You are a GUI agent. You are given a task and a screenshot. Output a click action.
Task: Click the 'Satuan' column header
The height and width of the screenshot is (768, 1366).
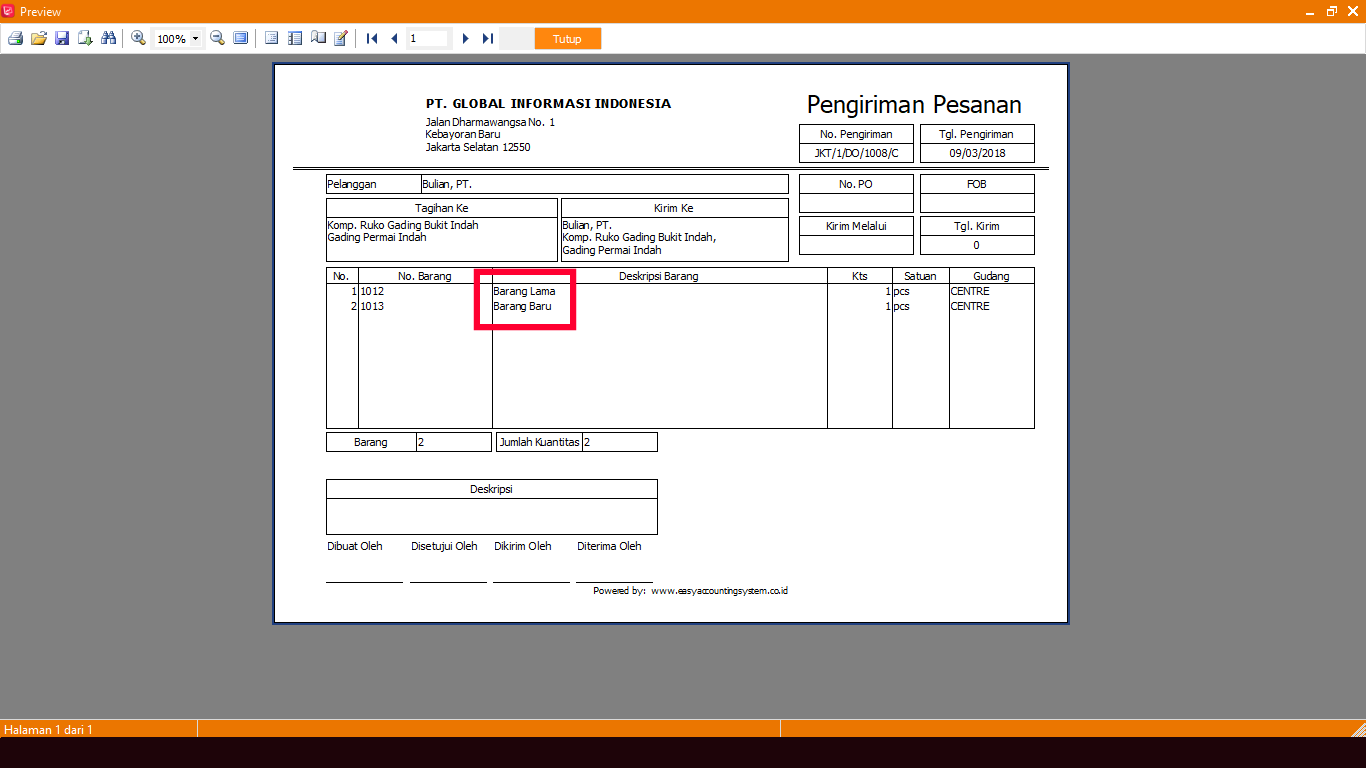(920, 276)
